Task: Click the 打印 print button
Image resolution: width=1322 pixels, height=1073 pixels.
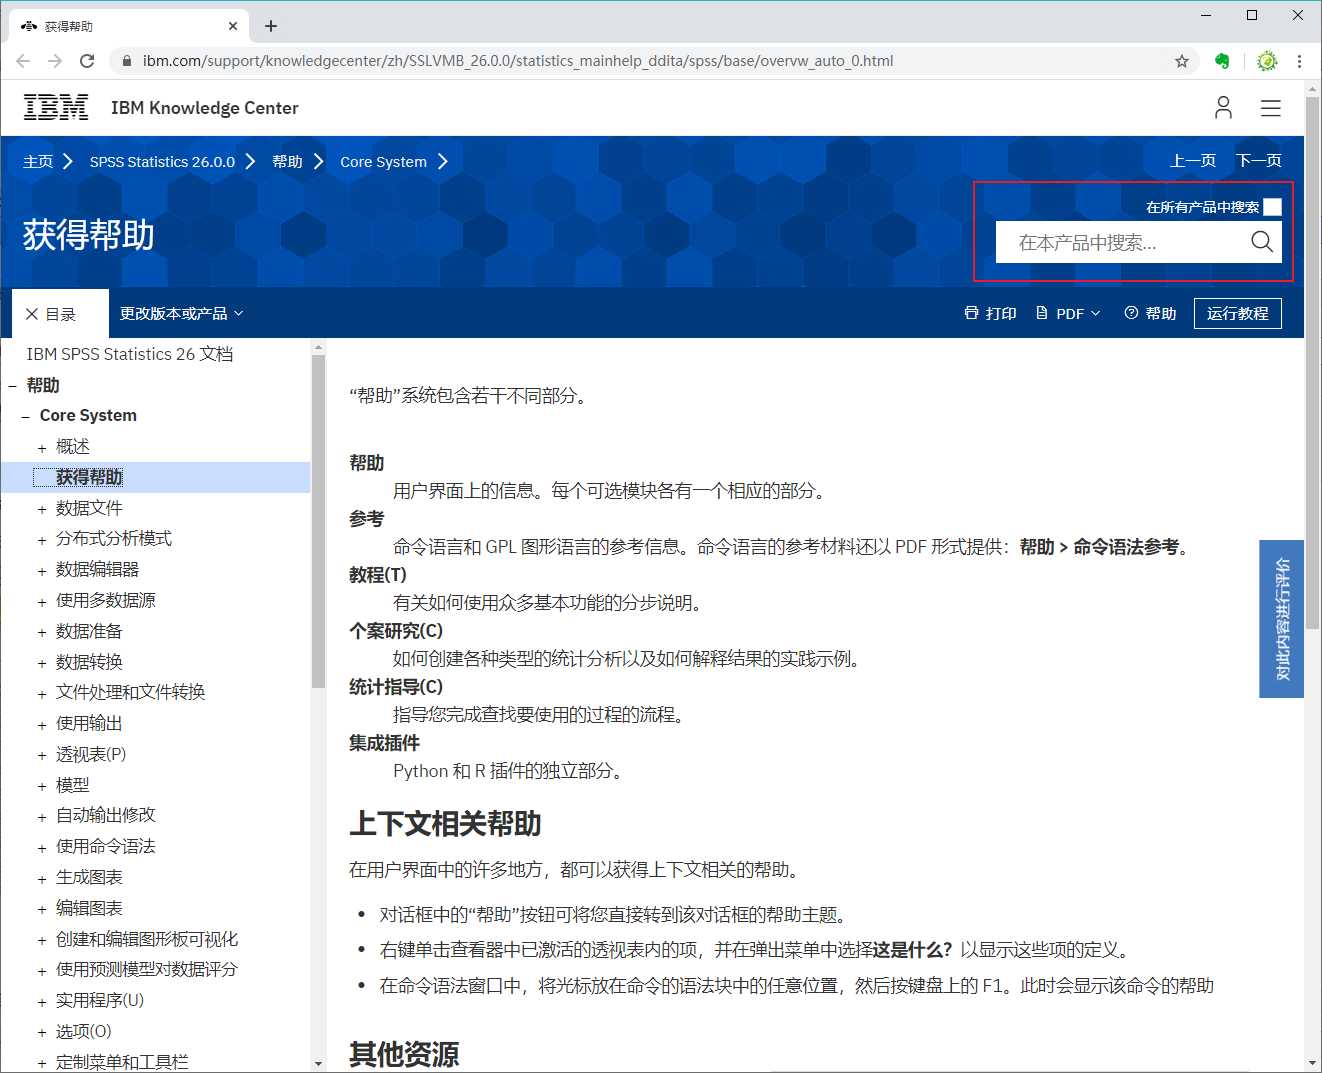Action: (x=990, y=313)
